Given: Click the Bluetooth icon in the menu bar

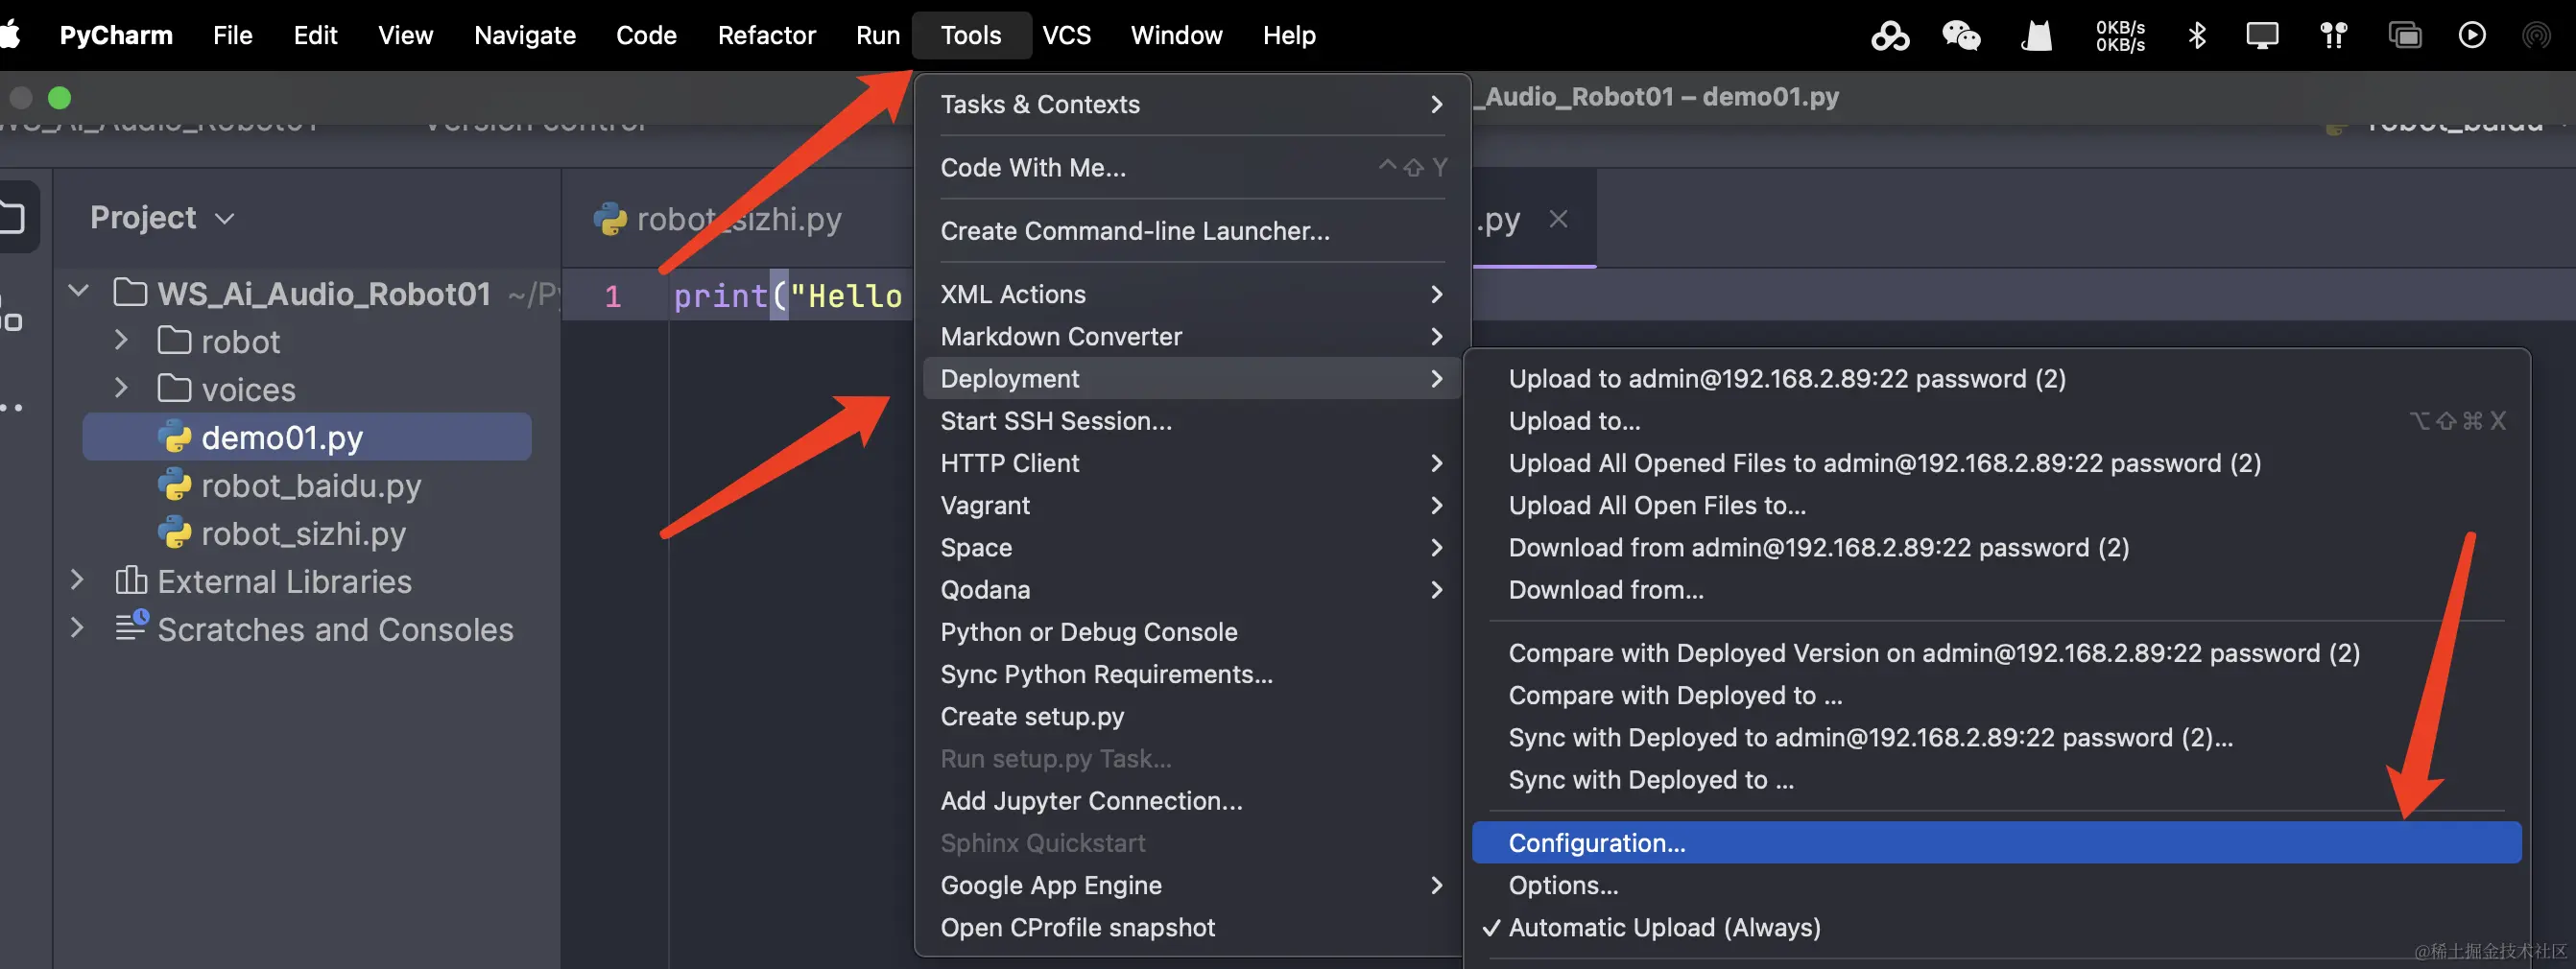Looking at the screenshot, I should (2196, 35).
